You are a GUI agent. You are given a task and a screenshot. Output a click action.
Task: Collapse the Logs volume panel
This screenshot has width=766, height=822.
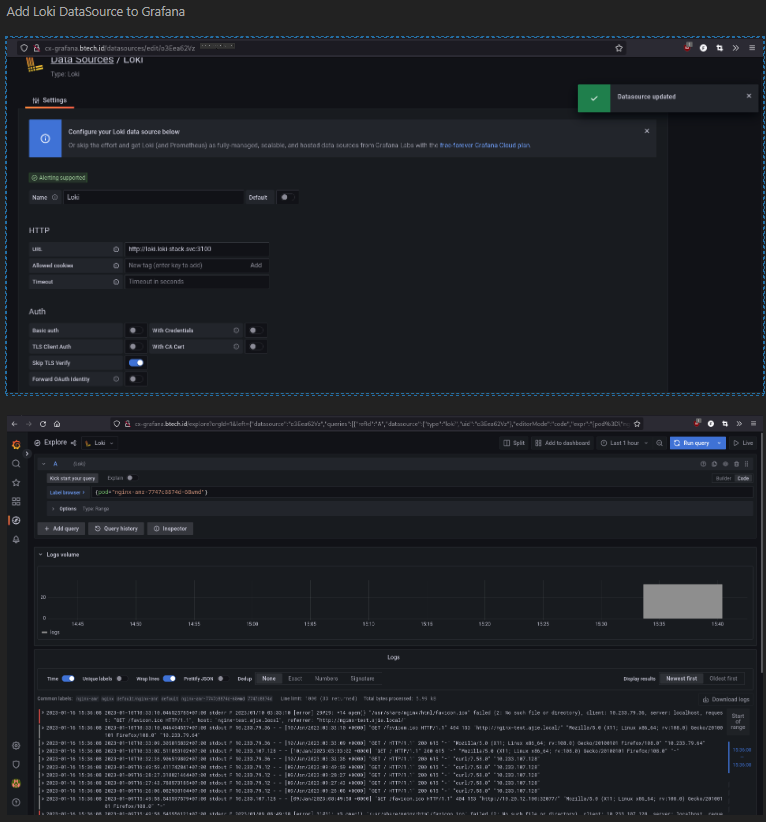(x=40, y=555)
